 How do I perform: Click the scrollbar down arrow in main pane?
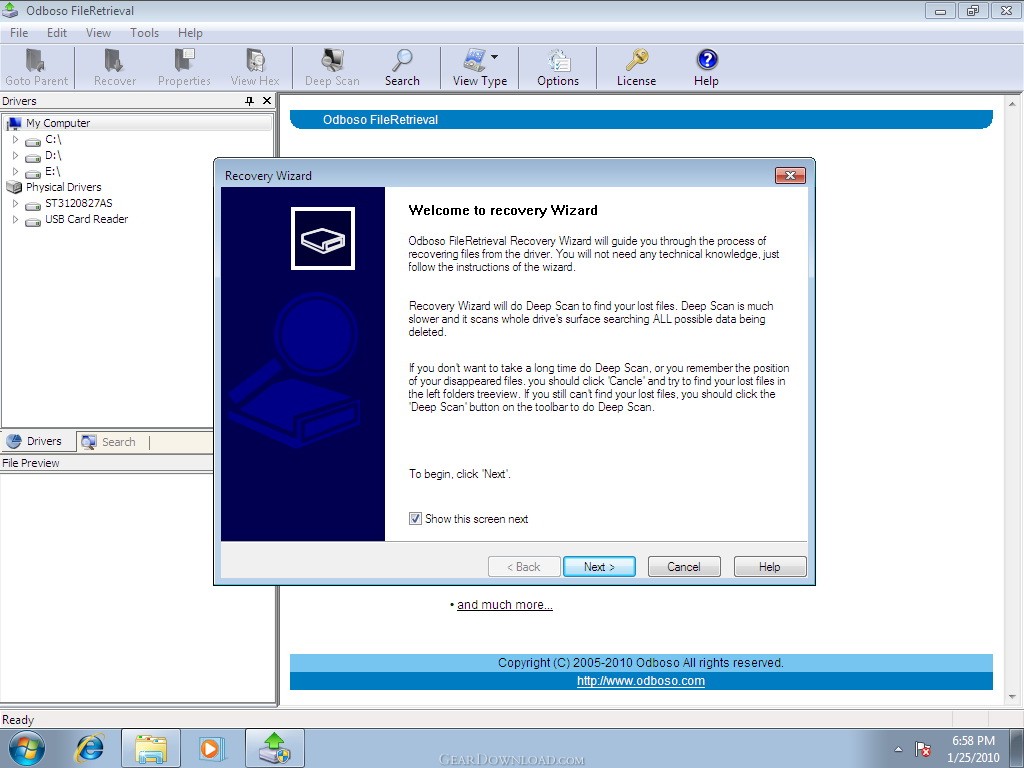pos(1012,697)
